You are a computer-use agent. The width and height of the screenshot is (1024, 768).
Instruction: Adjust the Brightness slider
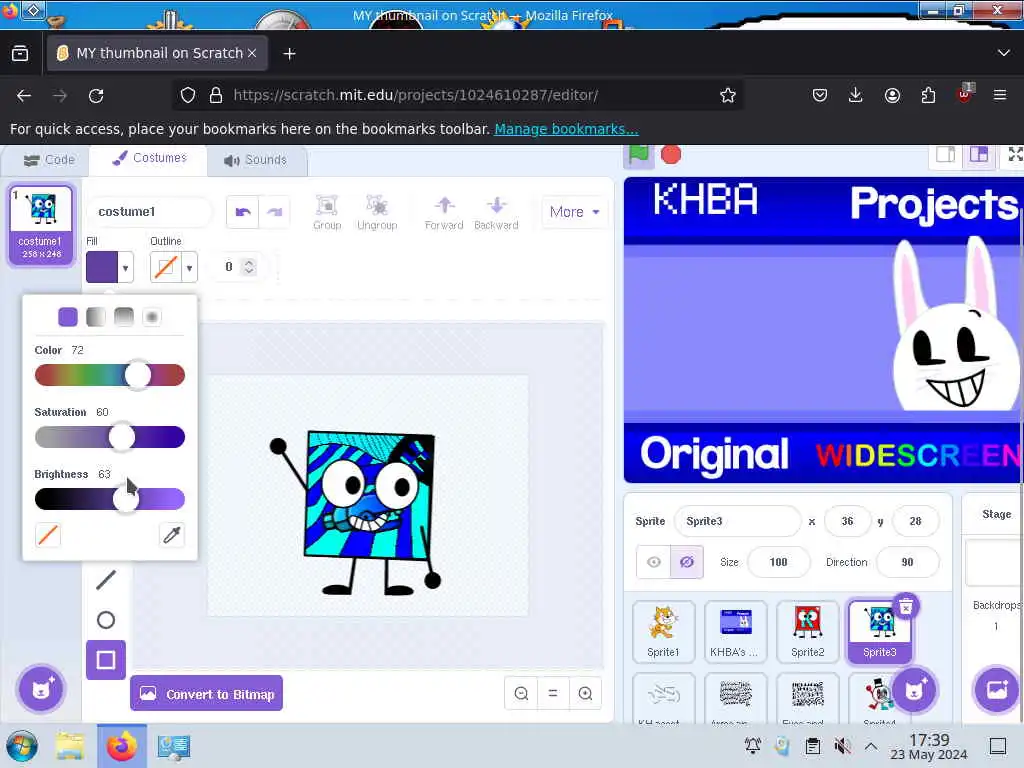click(x=110, y=499)
